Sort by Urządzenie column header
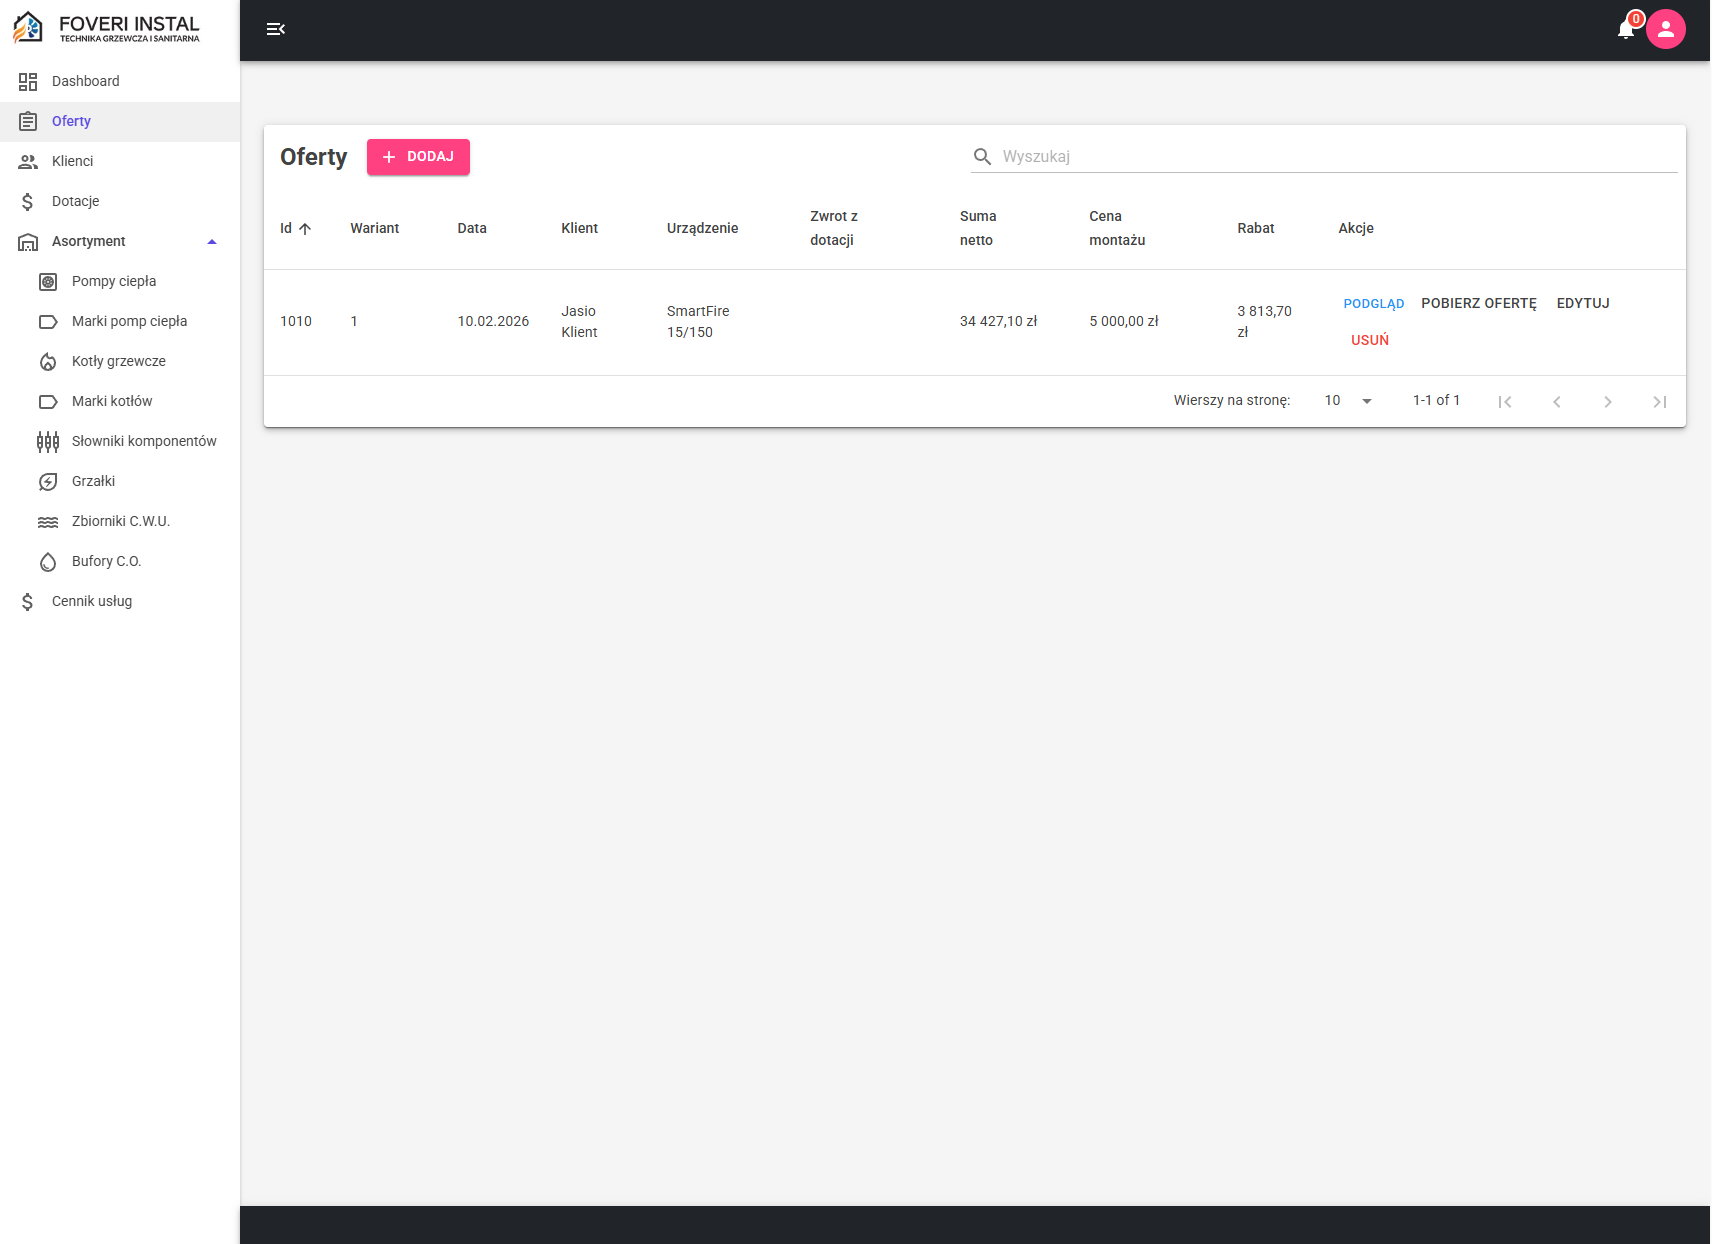 point(703,228)
